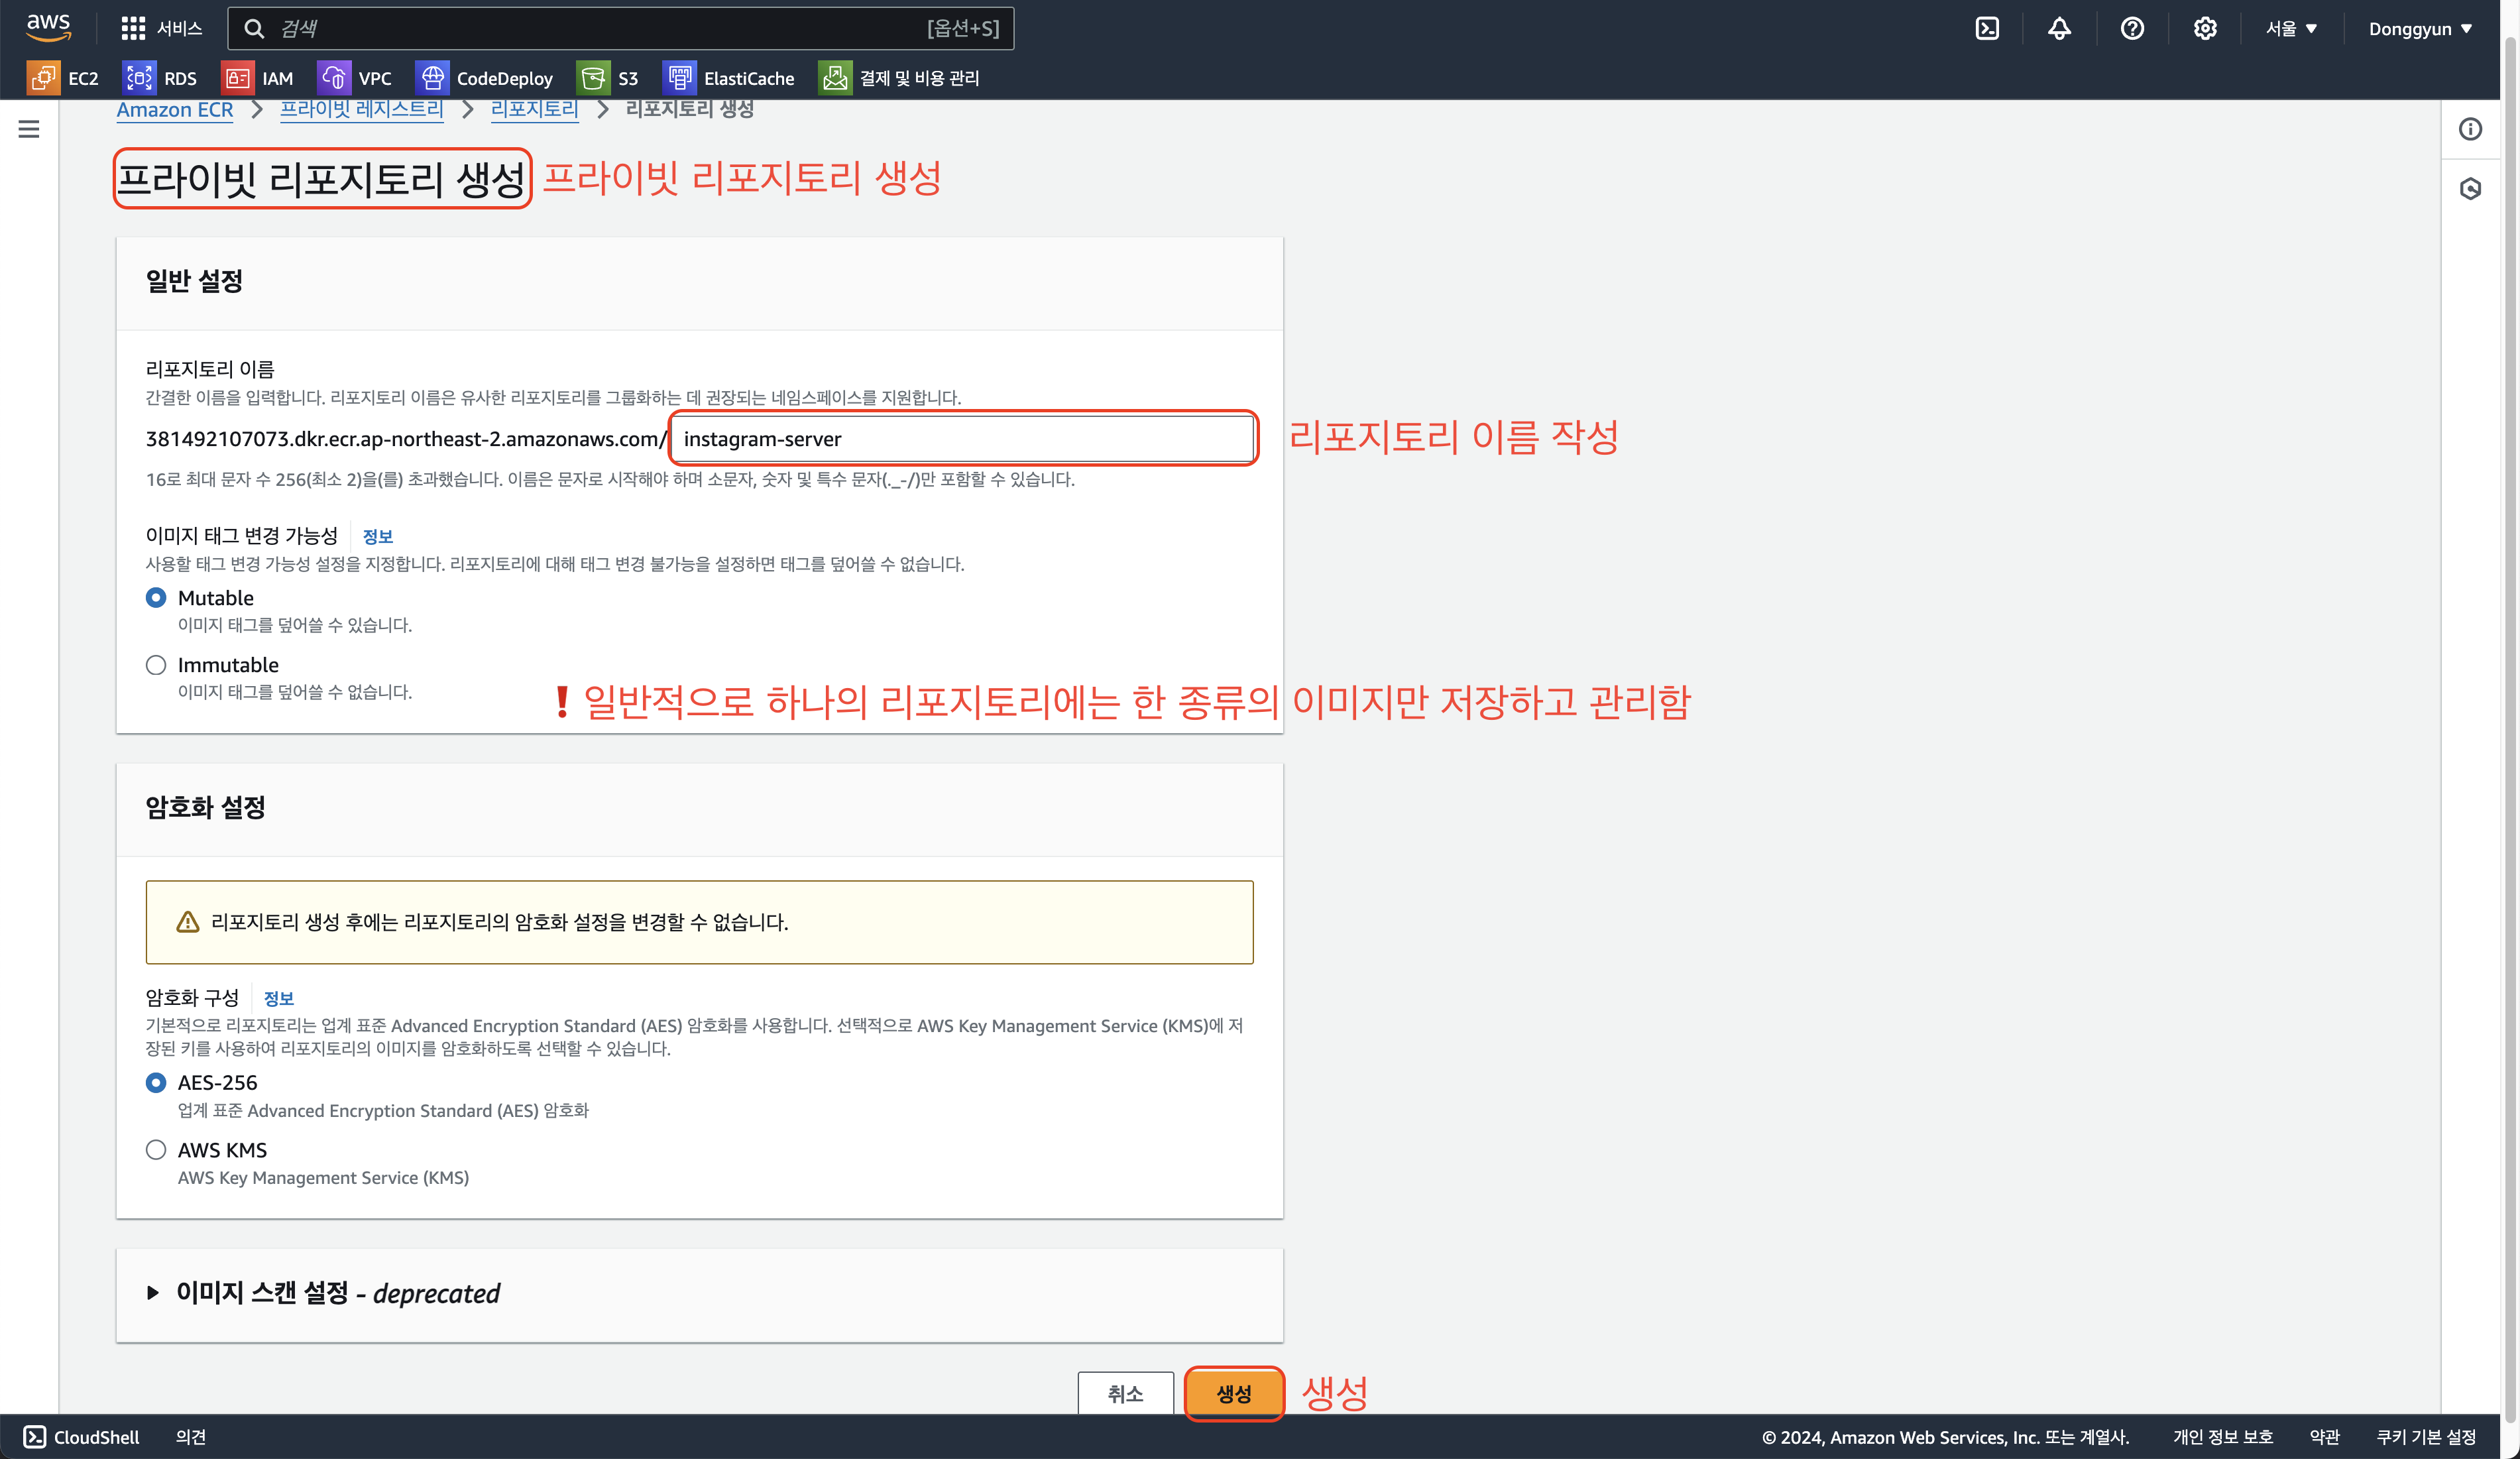Go to Amazon ECR breadcrumb link

click(x=175, y=110)
